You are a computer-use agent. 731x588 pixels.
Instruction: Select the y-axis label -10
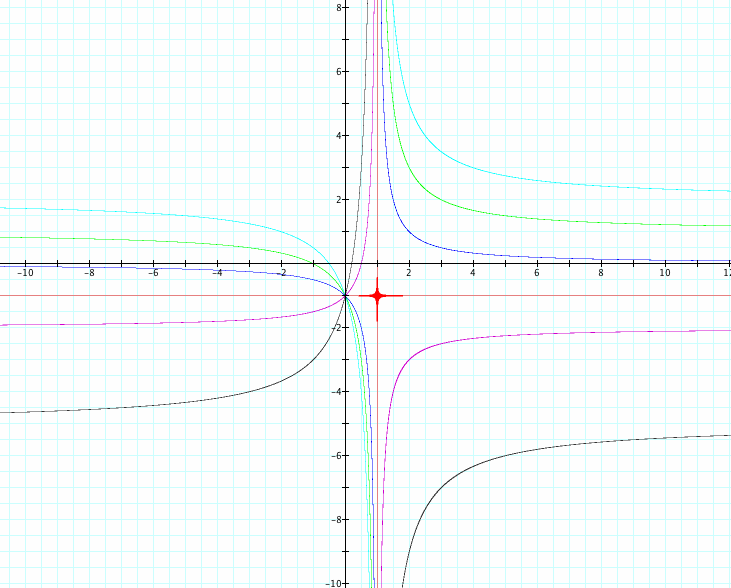(334, 583)
